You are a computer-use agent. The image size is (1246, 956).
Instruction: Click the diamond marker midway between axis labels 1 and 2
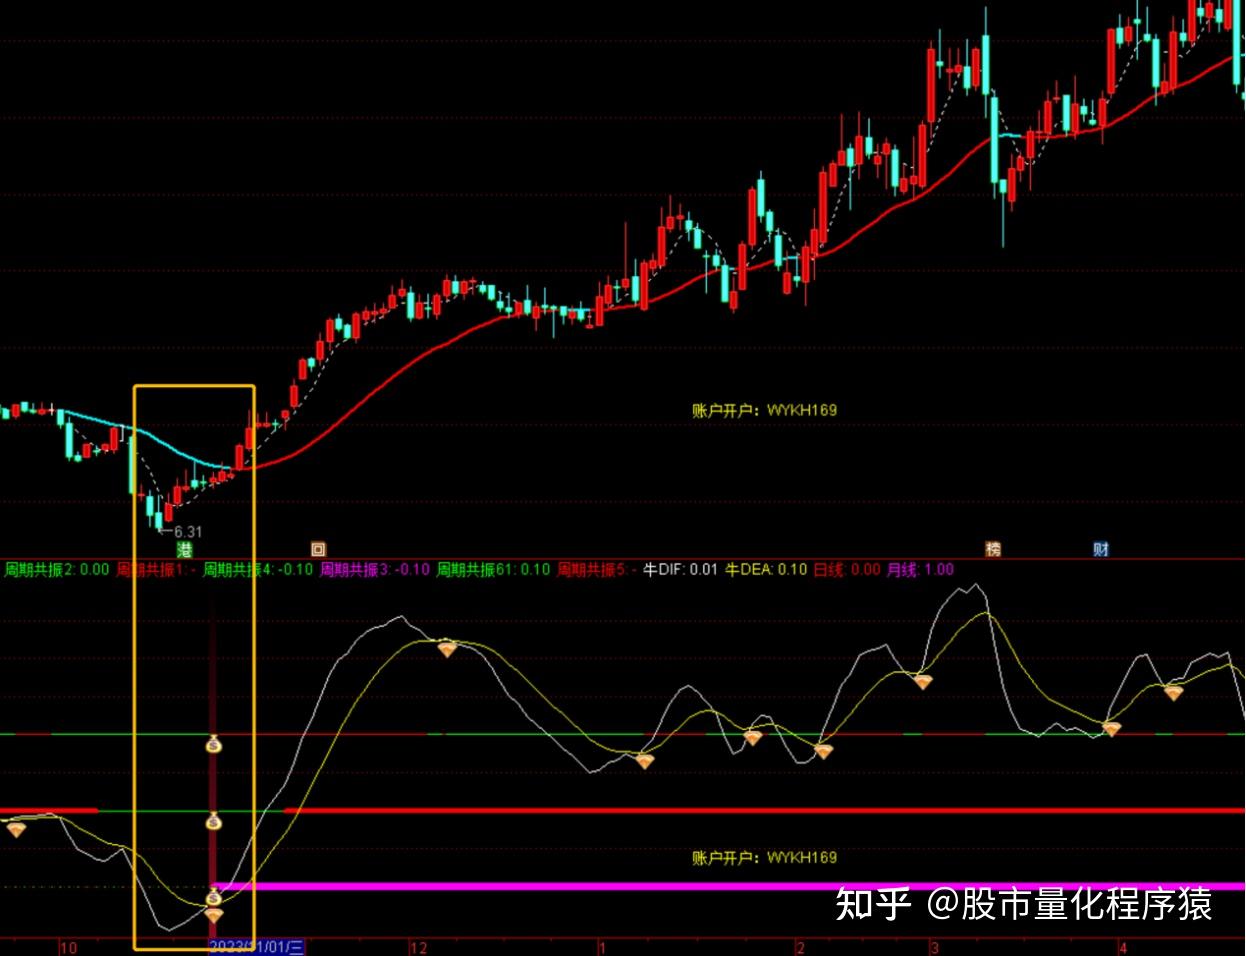point(753,738)
